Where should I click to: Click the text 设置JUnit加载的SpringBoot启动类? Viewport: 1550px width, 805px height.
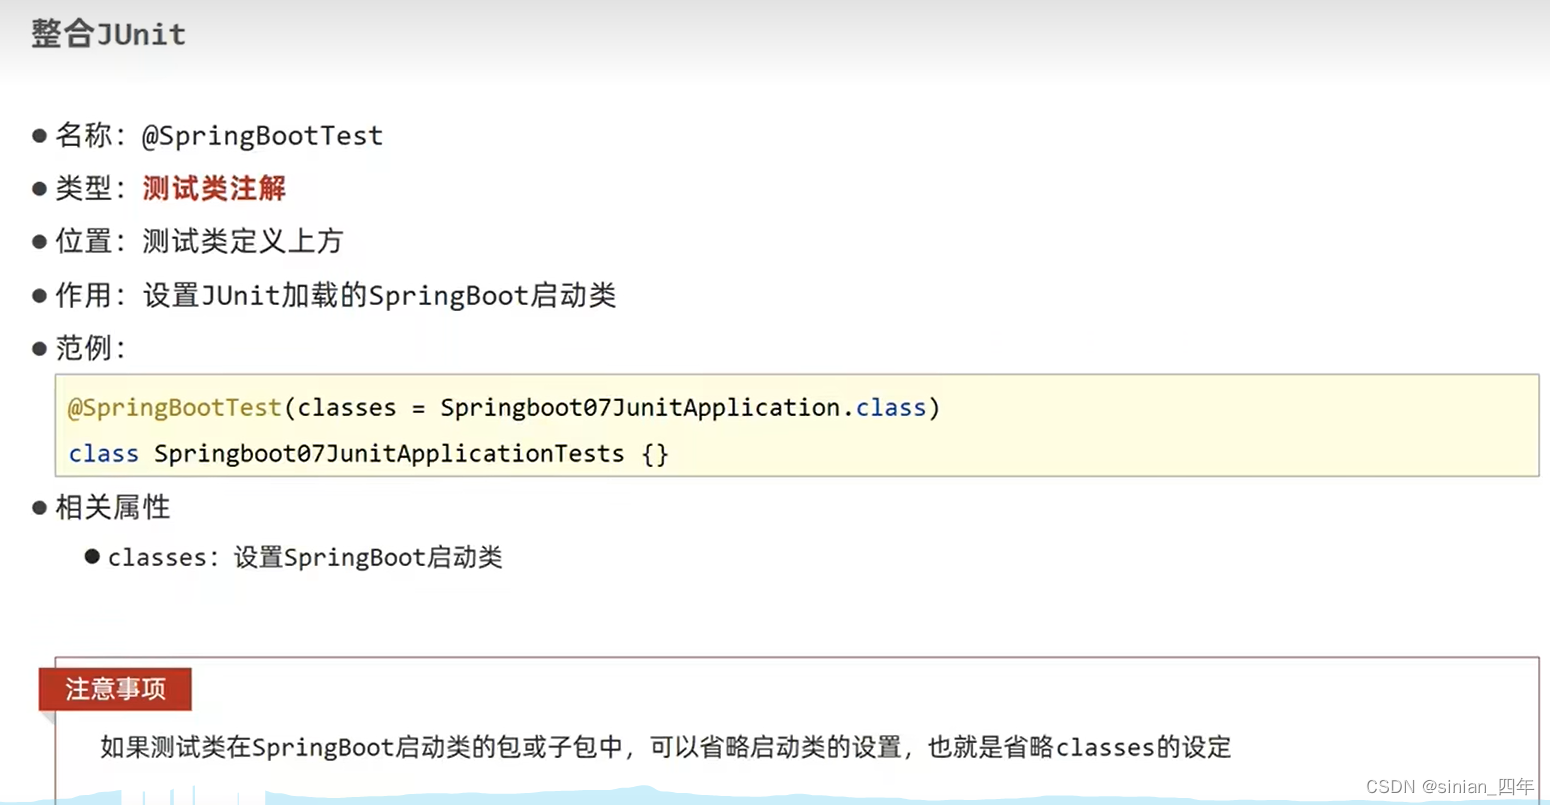(x=379, y=295)
